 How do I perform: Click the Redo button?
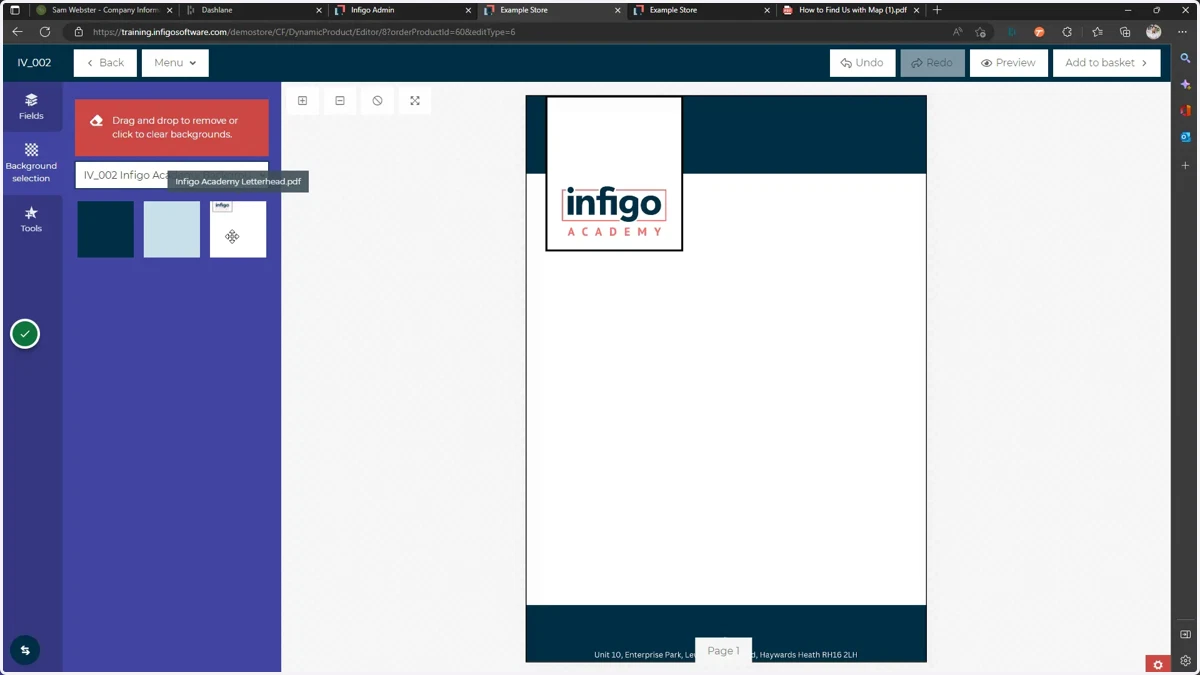point(932,63)
